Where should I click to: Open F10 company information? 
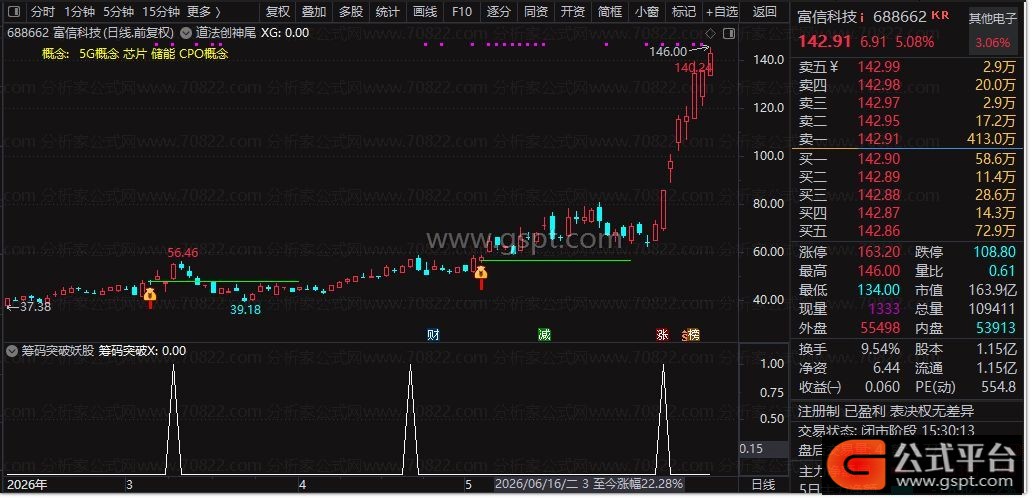tap(462, 11)
